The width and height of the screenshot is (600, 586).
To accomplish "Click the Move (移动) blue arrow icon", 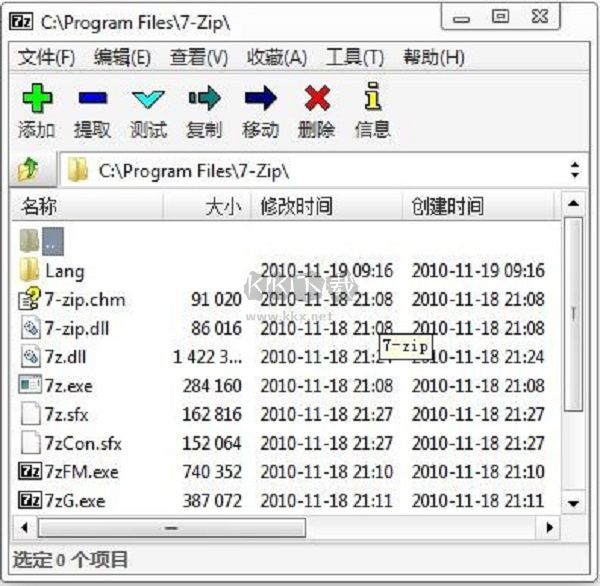I will click(x=261, y=98).
